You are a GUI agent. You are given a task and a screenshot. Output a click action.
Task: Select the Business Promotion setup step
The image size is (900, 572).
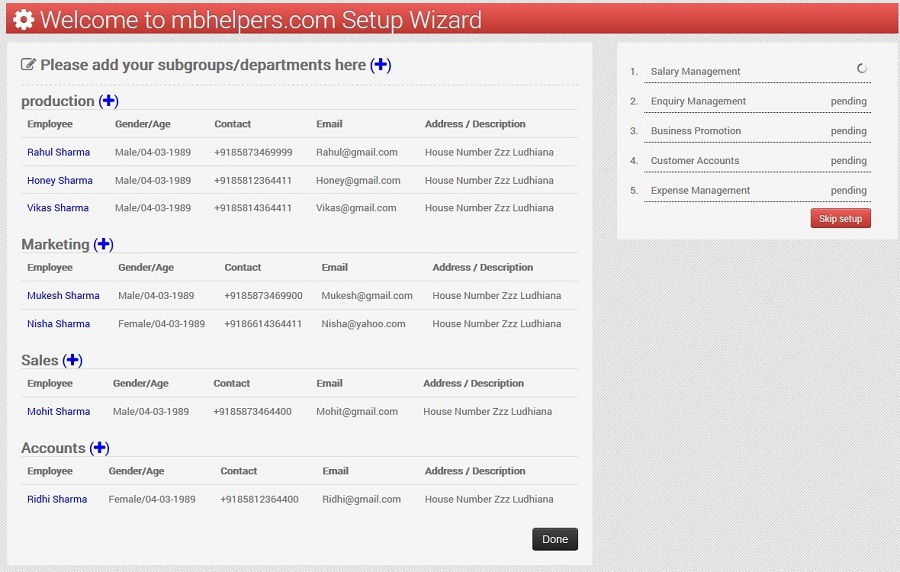pos(696,131)
